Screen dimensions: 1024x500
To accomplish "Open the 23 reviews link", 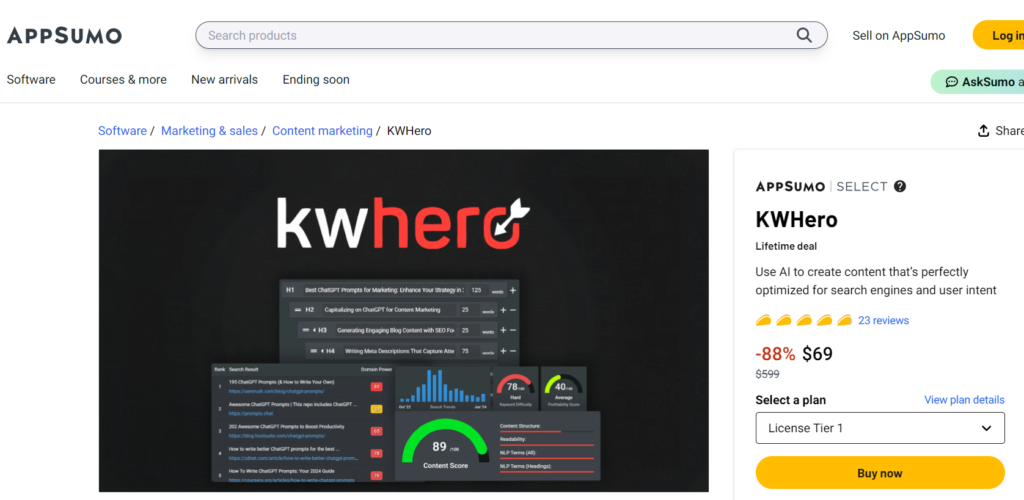I will 883,320.
